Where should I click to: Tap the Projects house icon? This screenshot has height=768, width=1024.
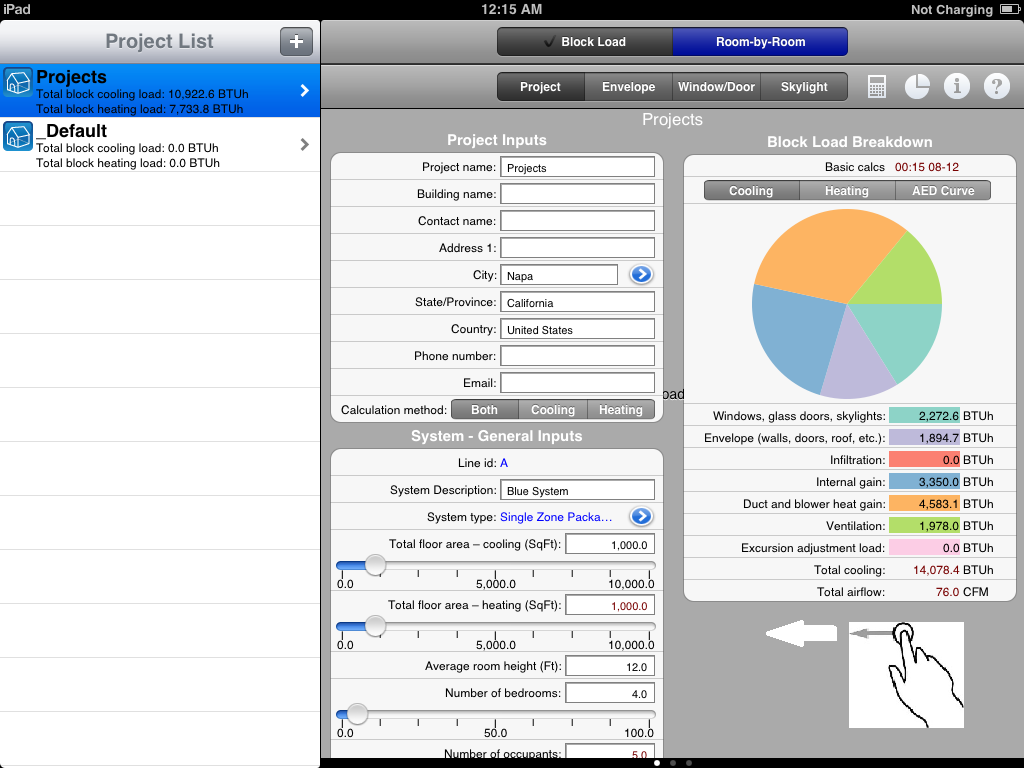tap(18, 83)
